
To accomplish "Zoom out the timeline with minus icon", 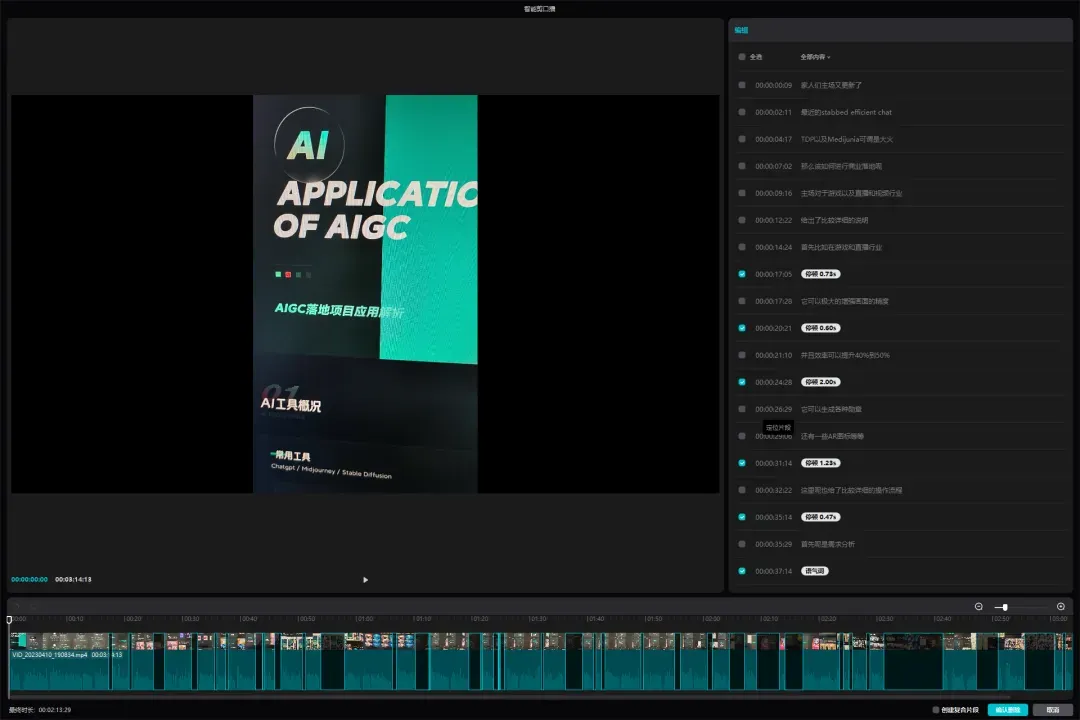I will pos(979,606).
